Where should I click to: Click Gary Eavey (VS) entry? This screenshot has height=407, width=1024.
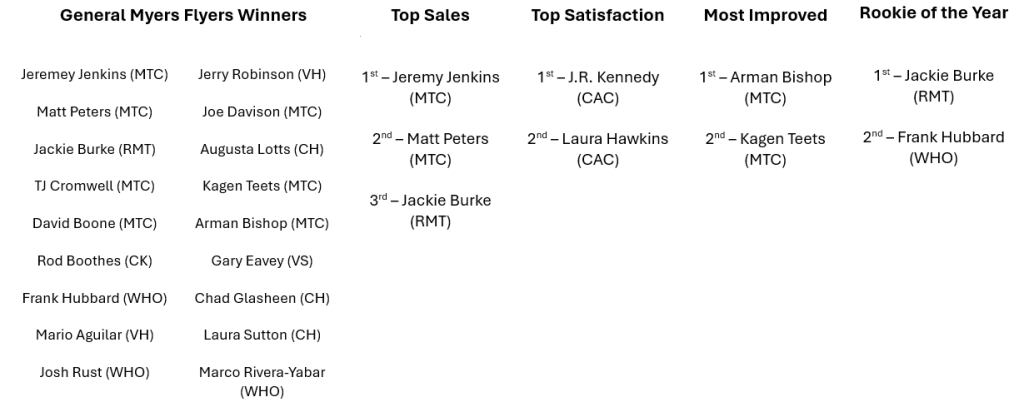point(262,261)
